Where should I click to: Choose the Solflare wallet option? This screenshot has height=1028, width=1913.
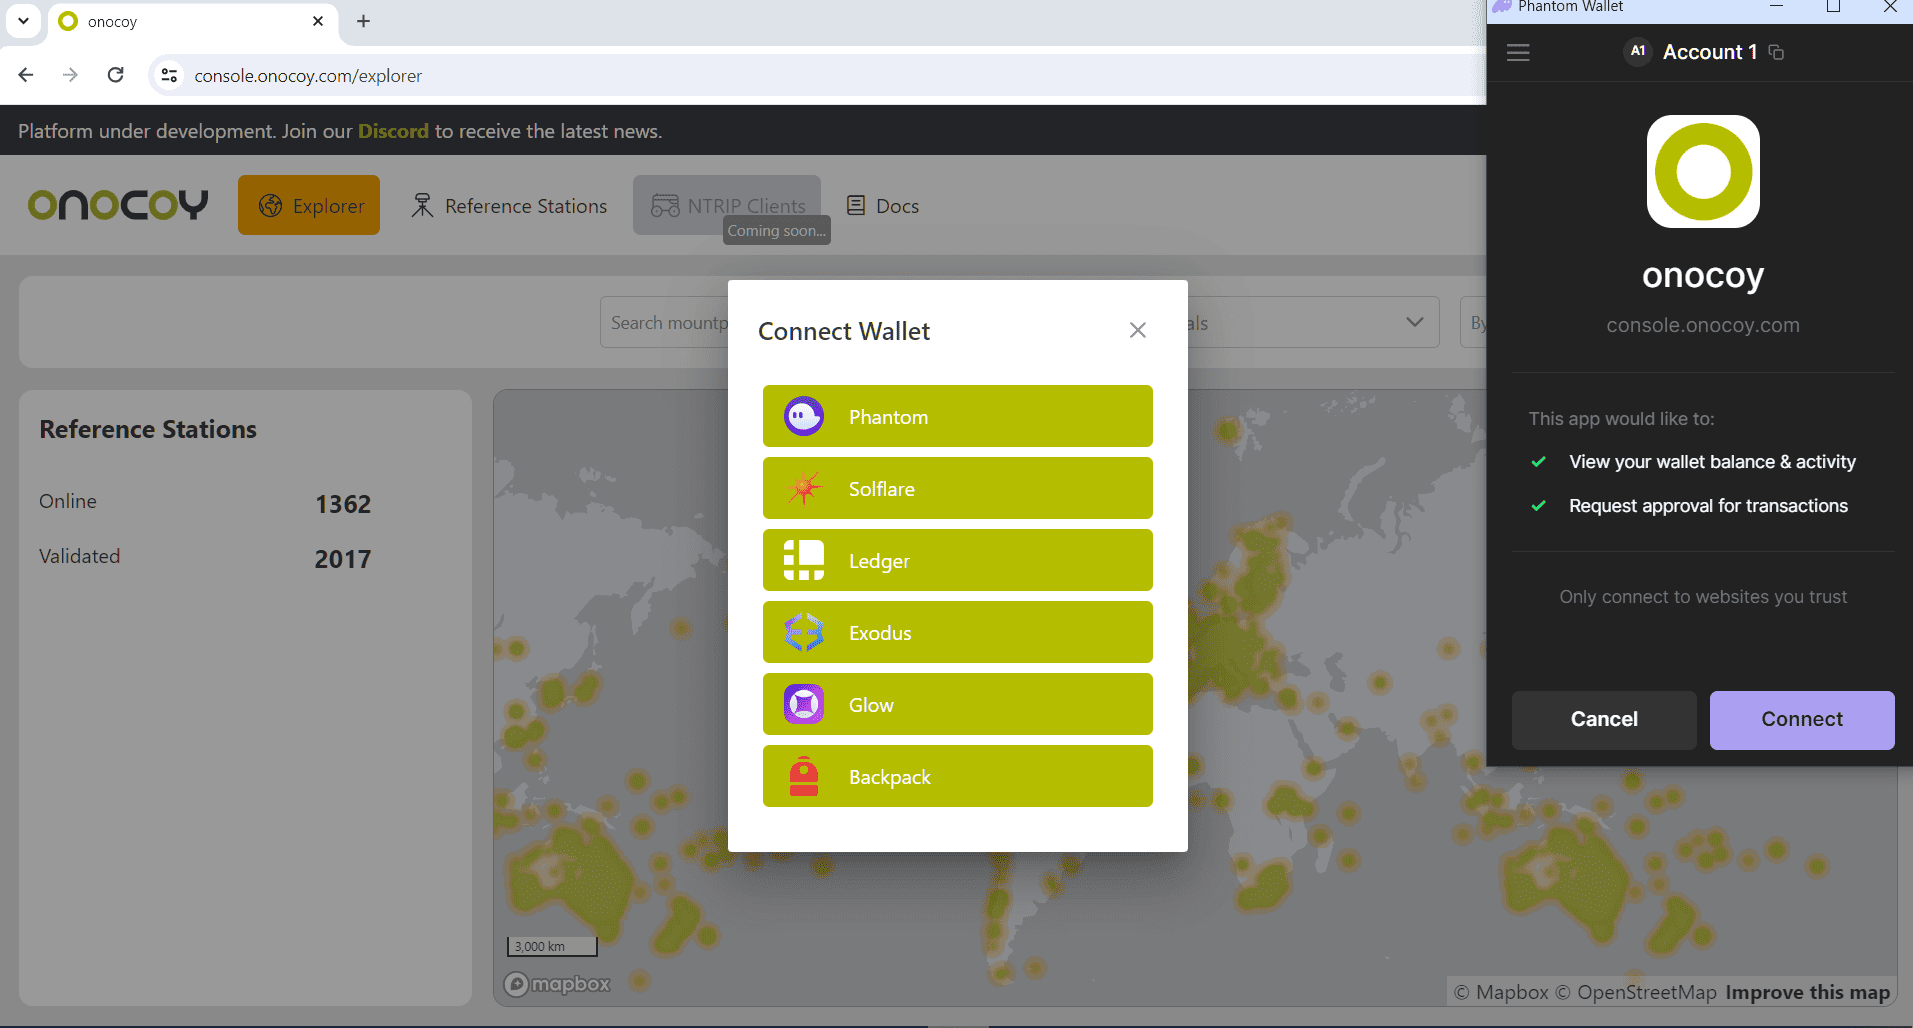pyautogui.click(x=957, y=488)
